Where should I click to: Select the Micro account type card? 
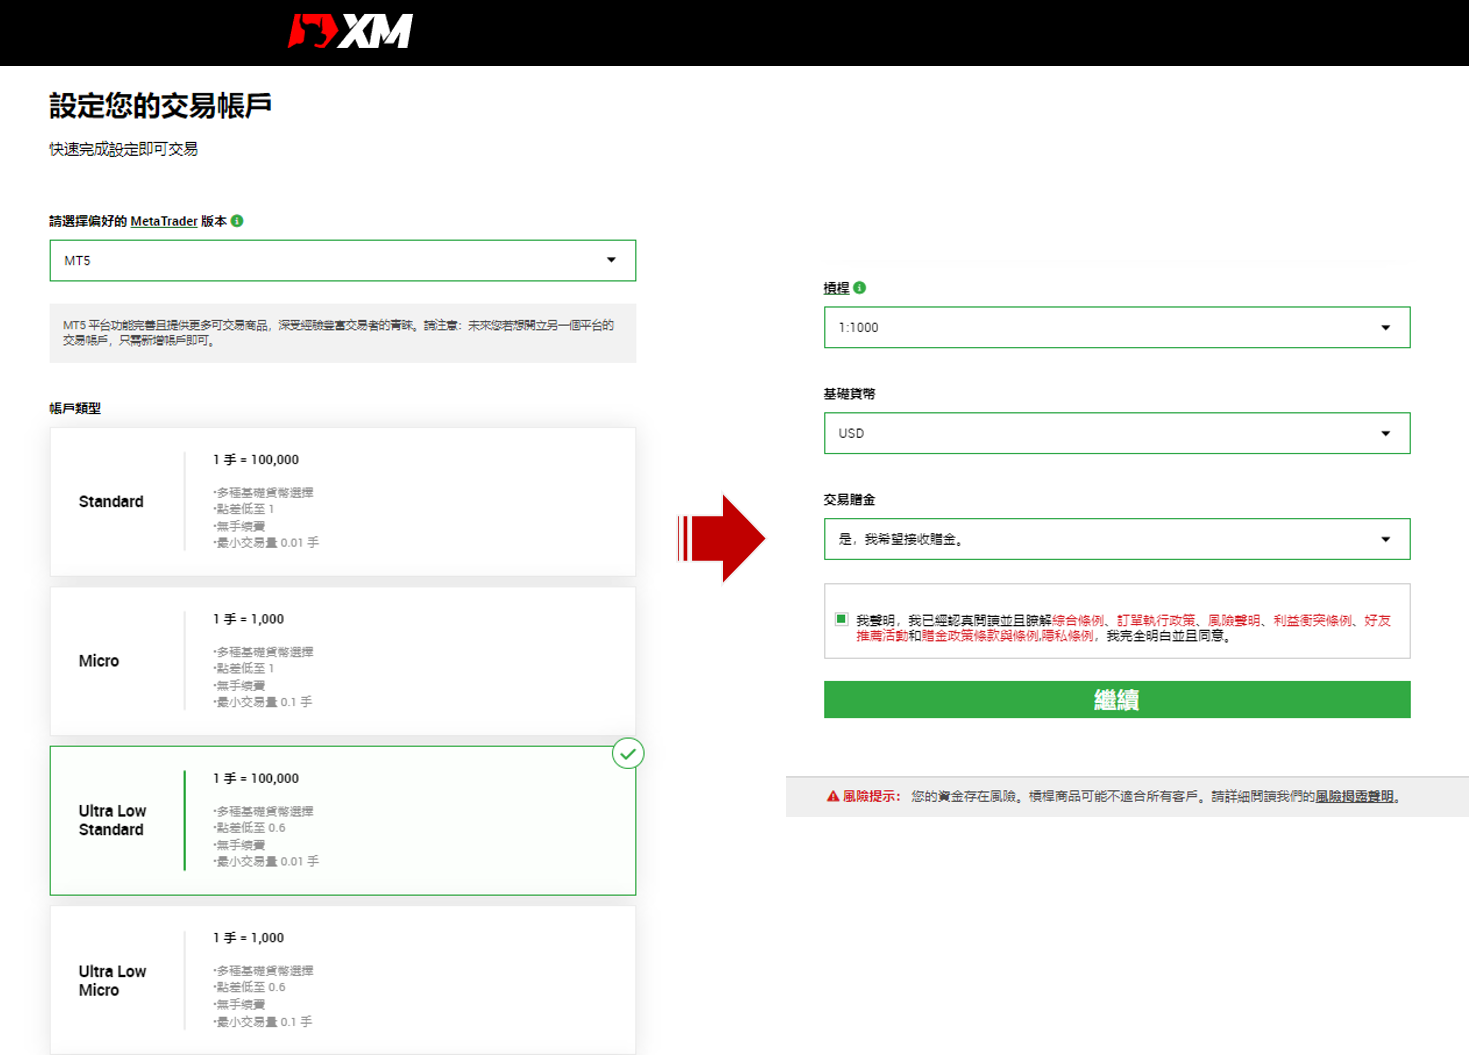pyautogui.click(x=343, y=661)
